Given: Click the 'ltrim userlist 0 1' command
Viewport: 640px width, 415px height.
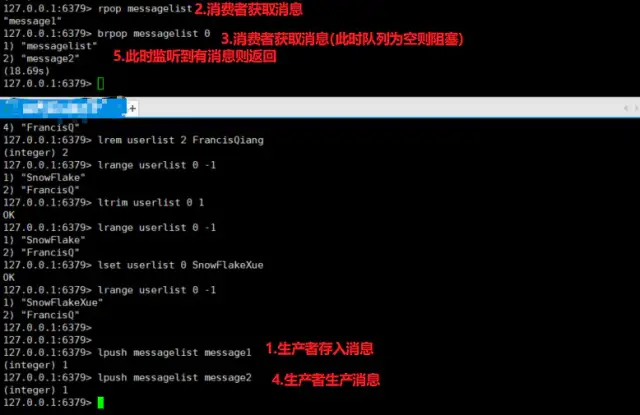Looking at the screenshot, I should pos(151,202).
